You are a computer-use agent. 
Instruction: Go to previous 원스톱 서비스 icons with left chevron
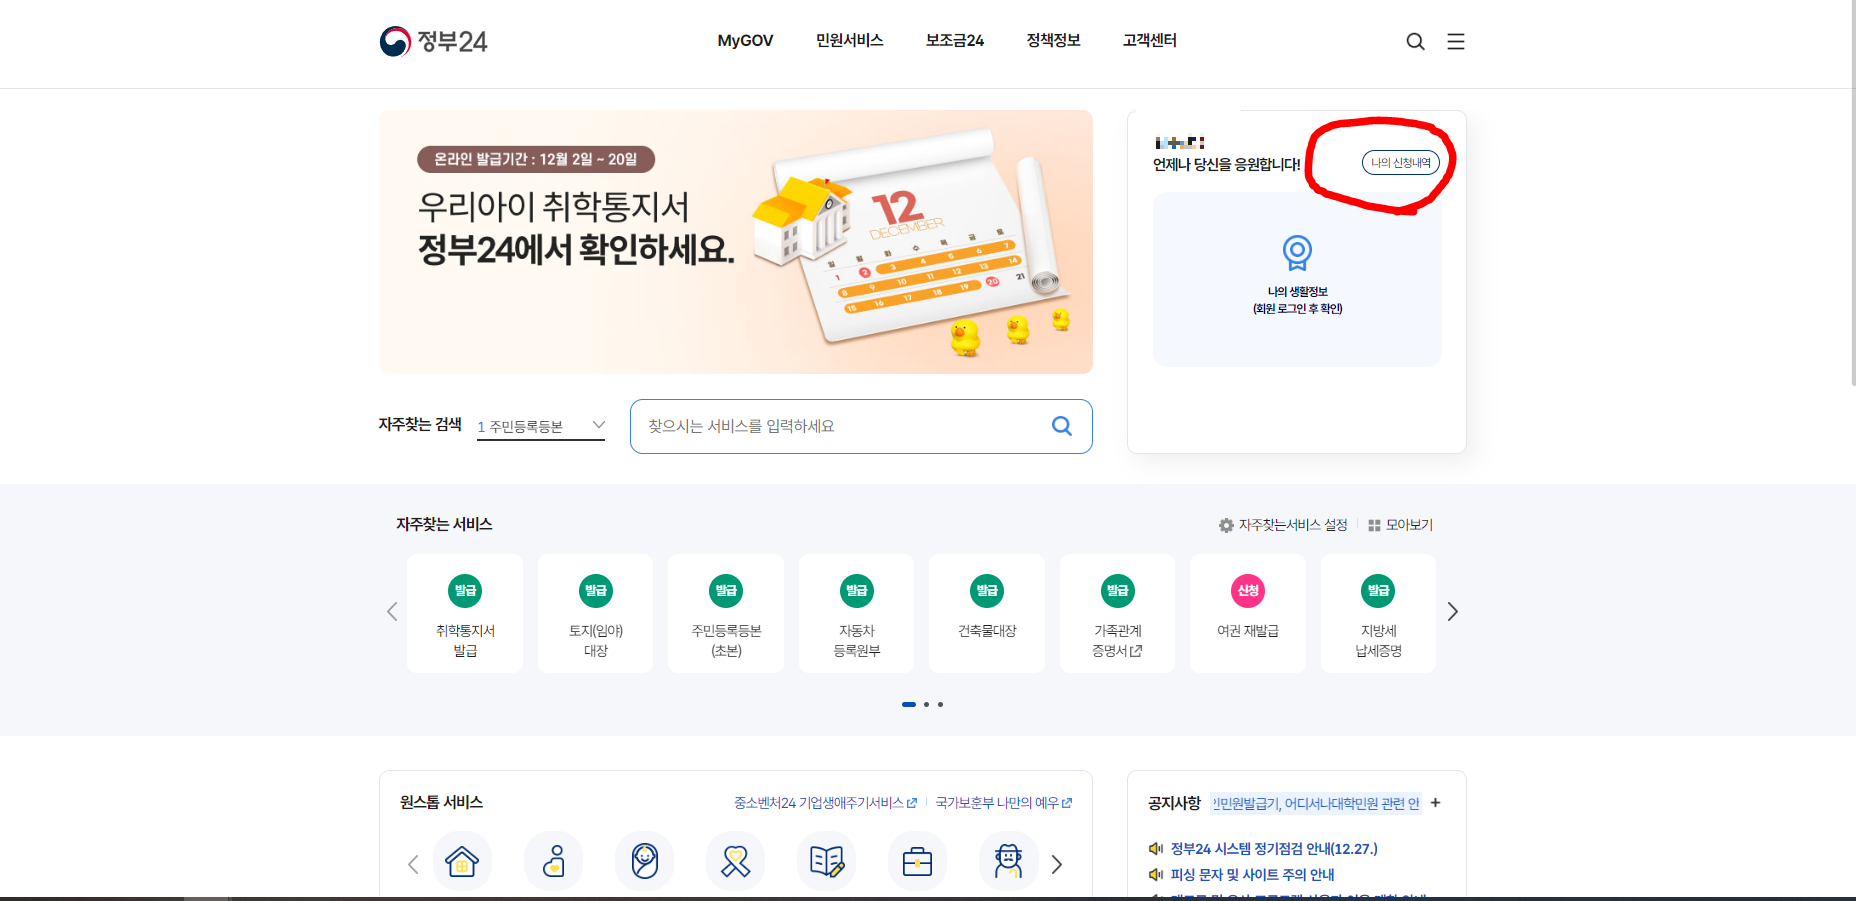(413, 864)
